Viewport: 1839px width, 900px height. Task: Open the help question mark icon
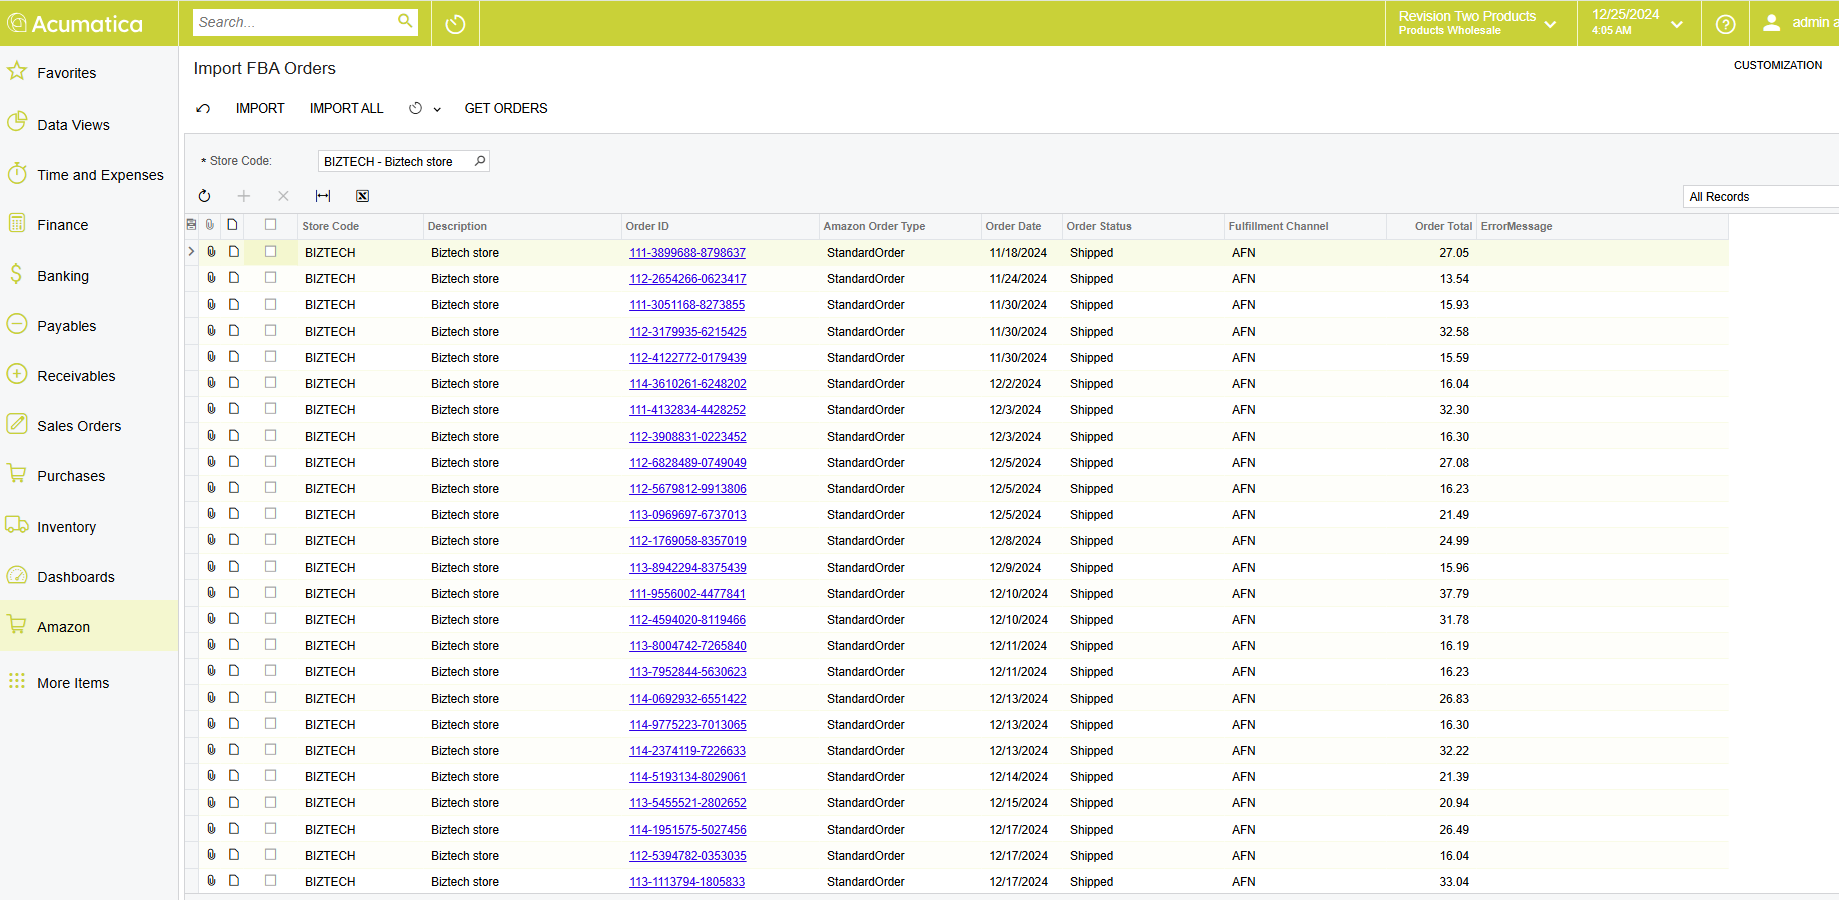pos(1725,24)
